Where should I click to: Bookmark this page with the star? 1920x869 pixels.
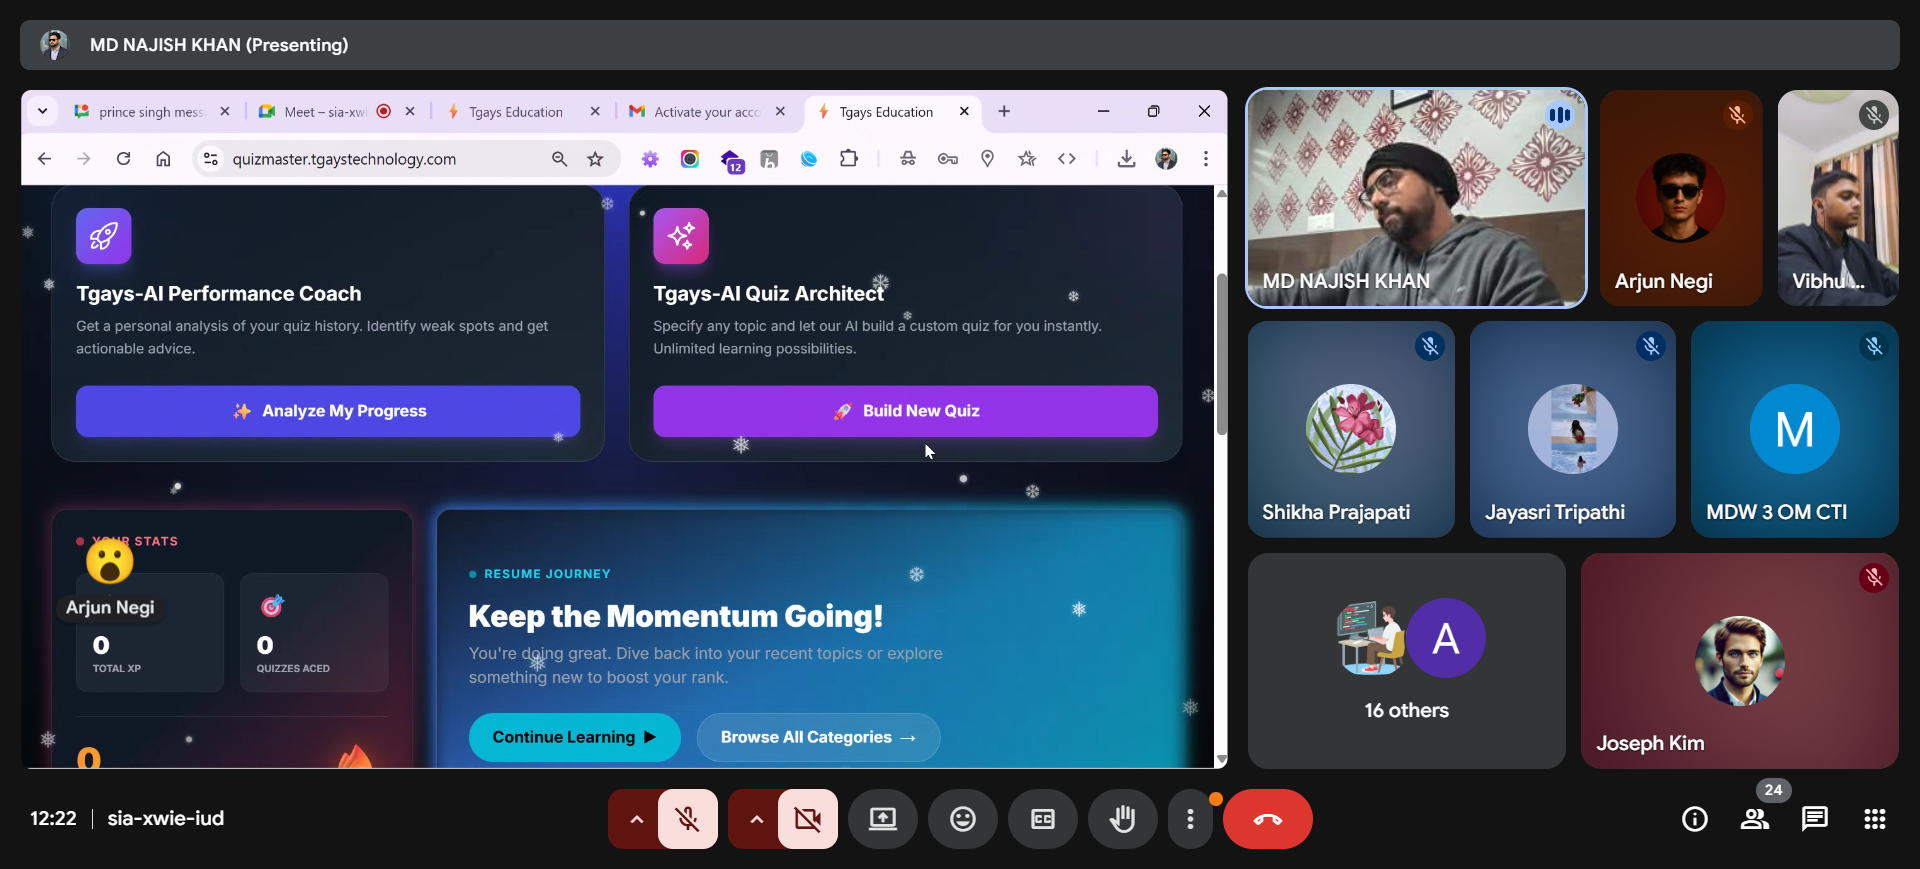[596, 159]
